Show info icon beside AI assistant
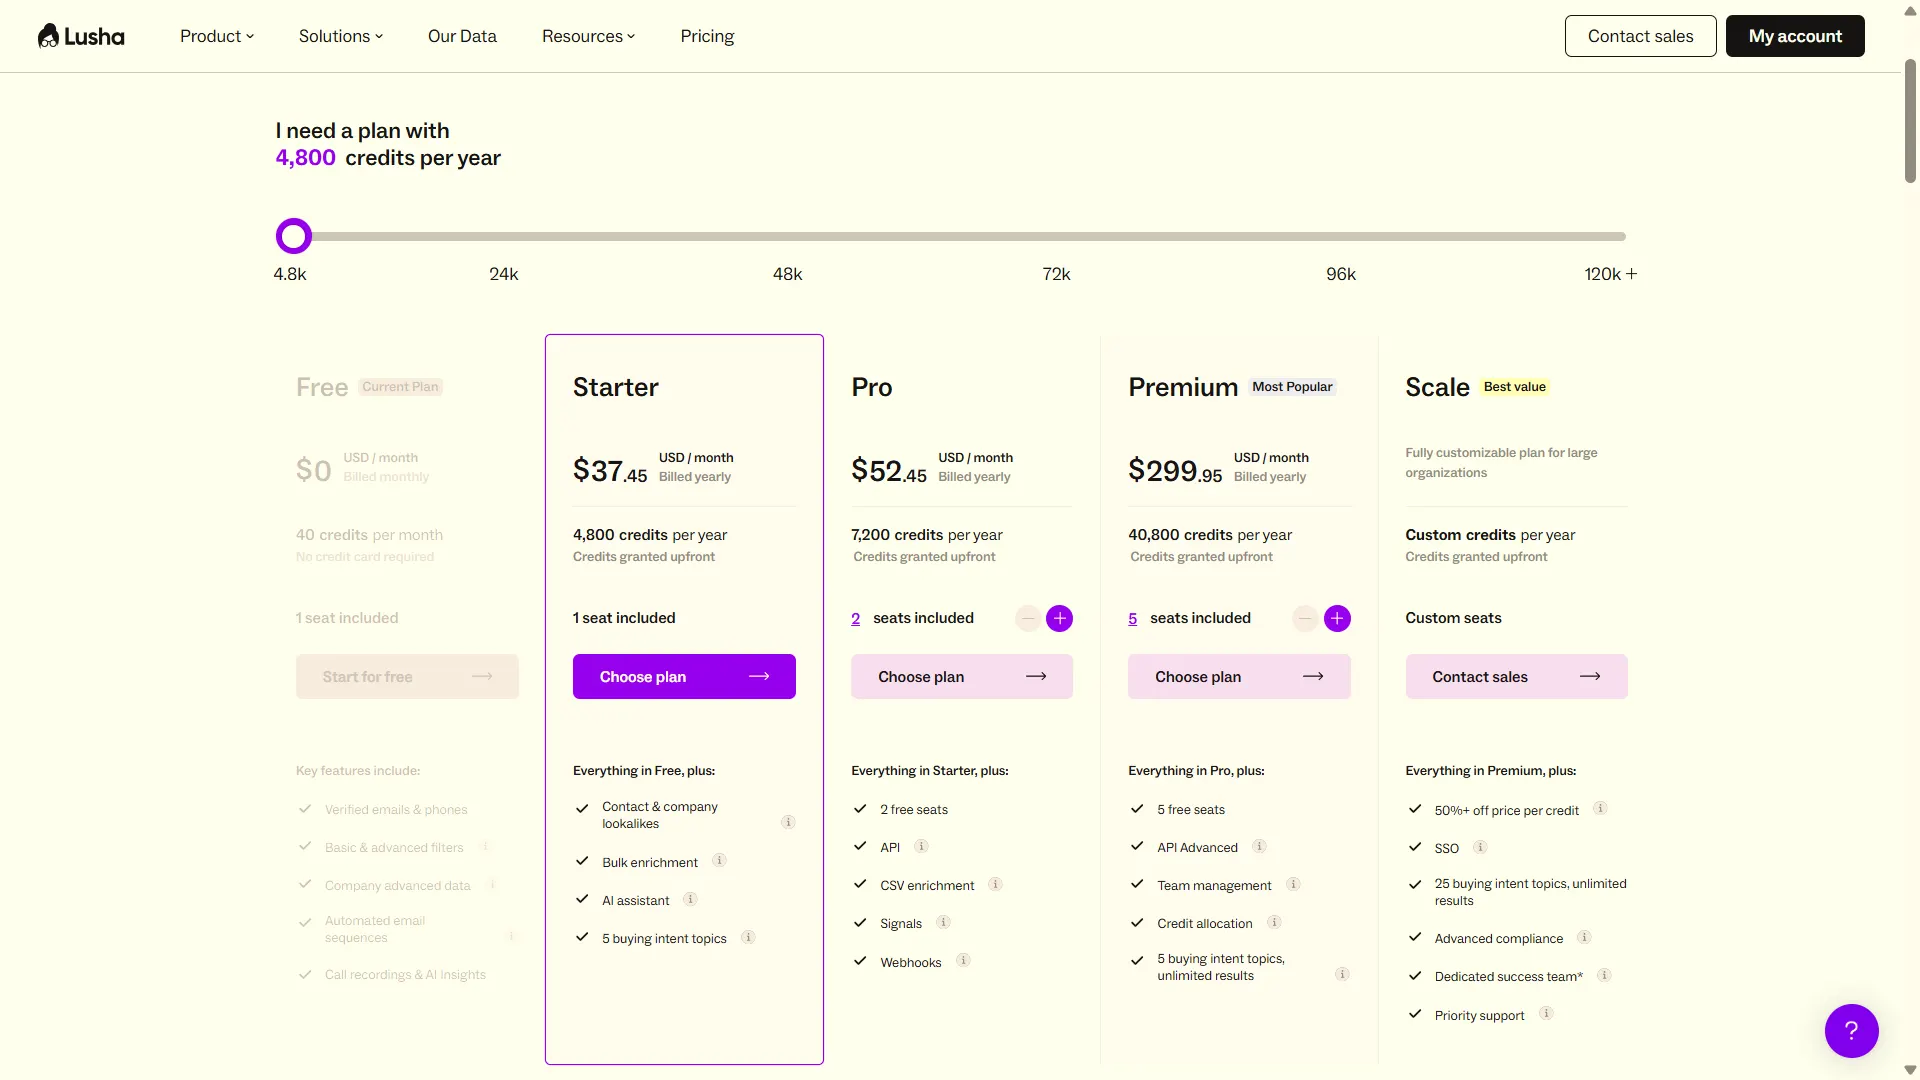Screen dimensions: 1920x1080 (690, 899)
